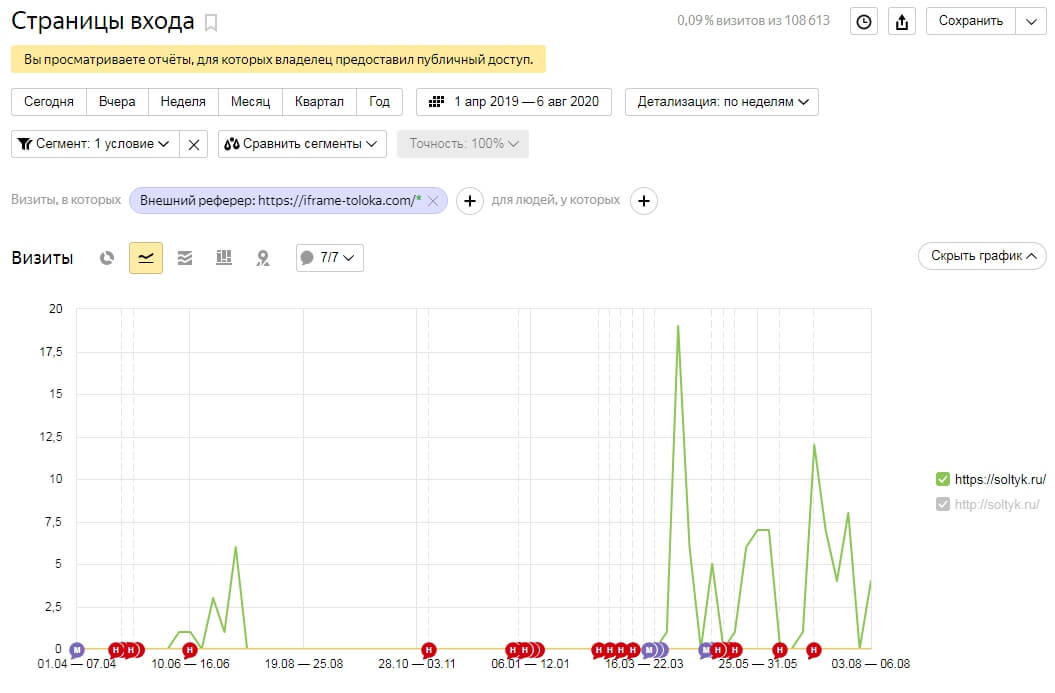The height and width of the screenshot is (693, 1055).
Task: Select the Неделя period tab
Action: pos(183,102)
